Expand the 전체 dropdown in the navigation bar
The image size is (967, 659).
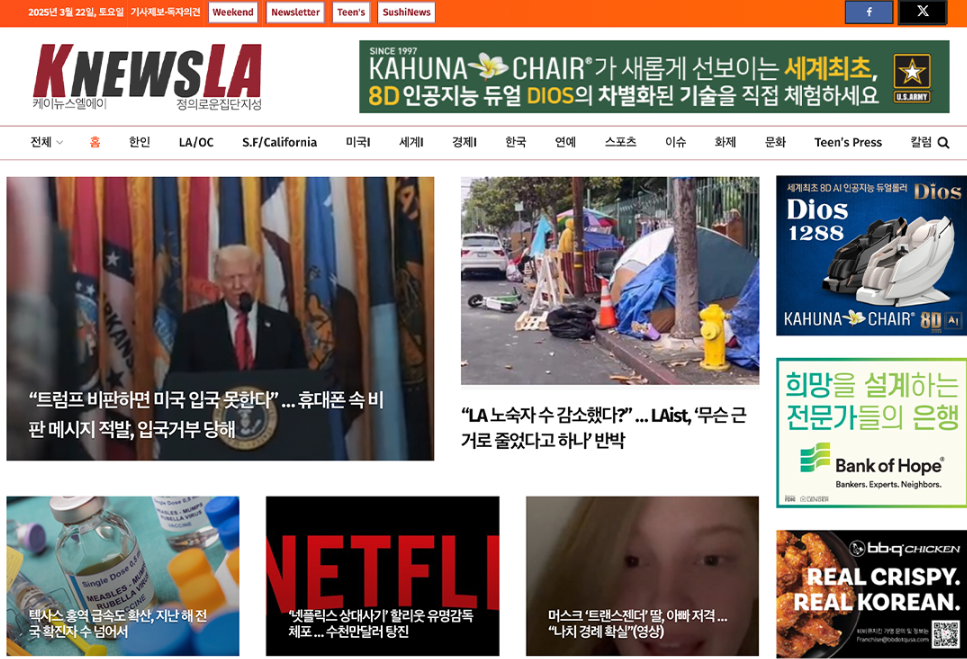(44, 142)
